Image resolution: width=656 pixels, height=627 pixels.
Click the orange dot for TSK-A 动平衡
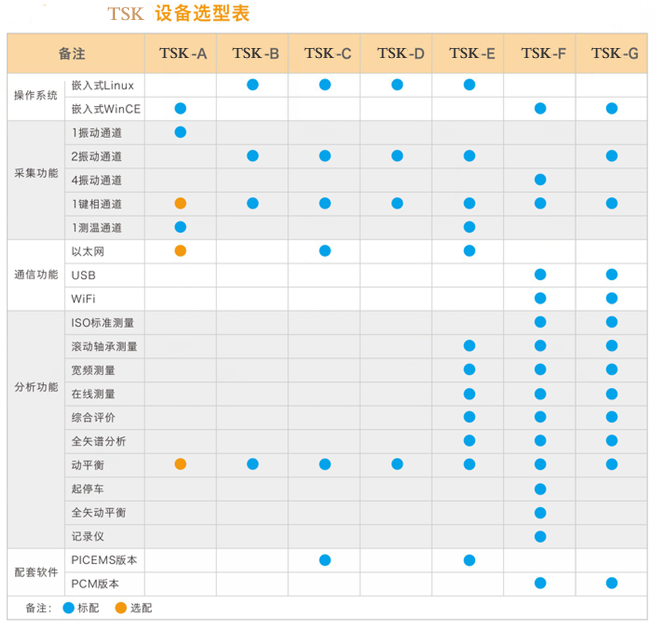(x=181, y=464)
